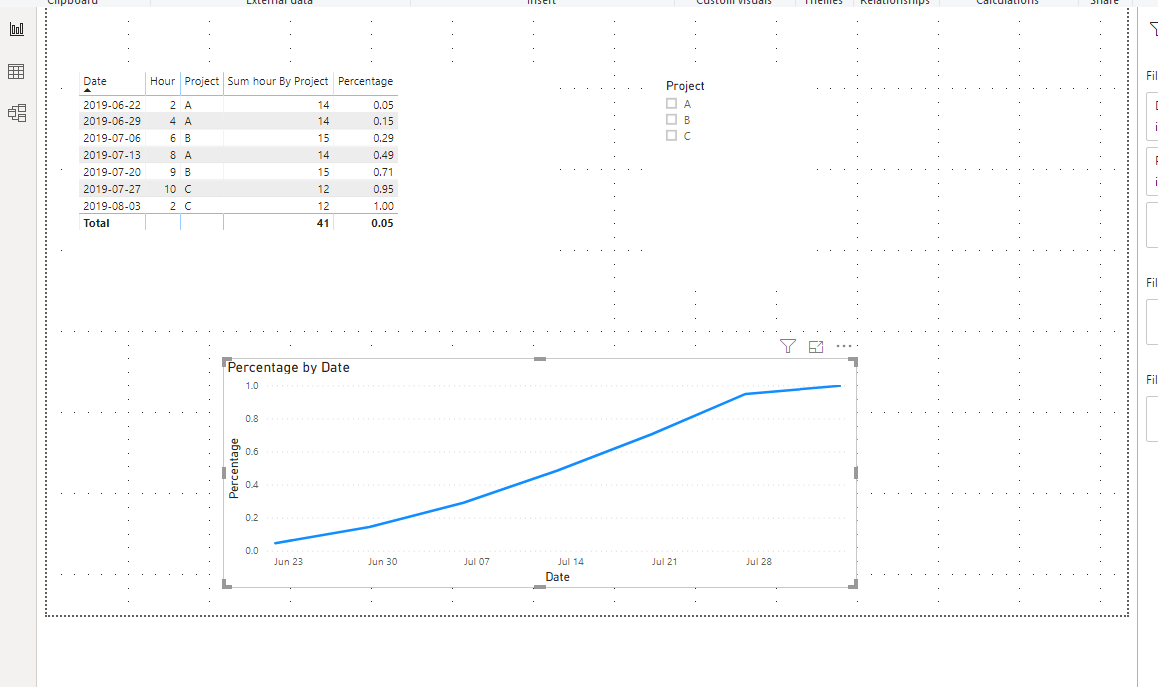
Task: Select the 2019-07-20 date cell
Action: pyautogui.click(x=112, y=172)
